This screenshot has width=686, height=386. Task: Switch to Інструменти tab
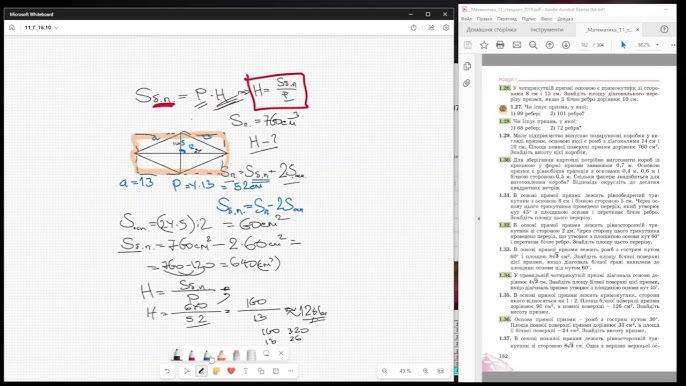tap(546, 30)
